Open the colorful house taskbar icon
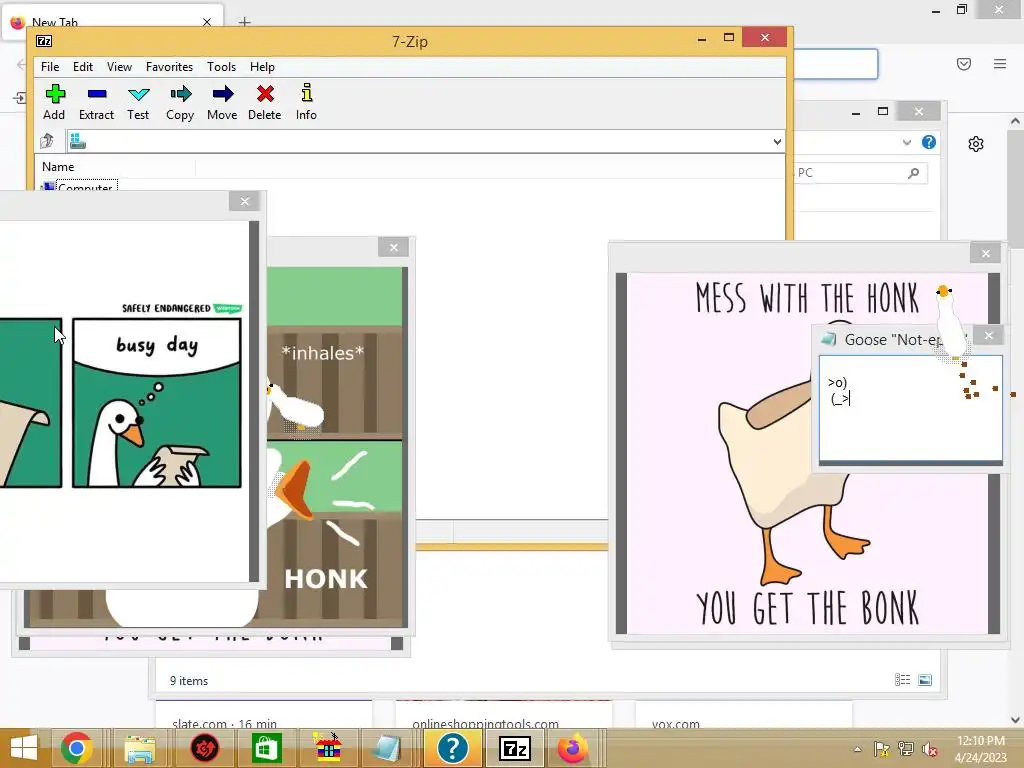 coord(328,748)
